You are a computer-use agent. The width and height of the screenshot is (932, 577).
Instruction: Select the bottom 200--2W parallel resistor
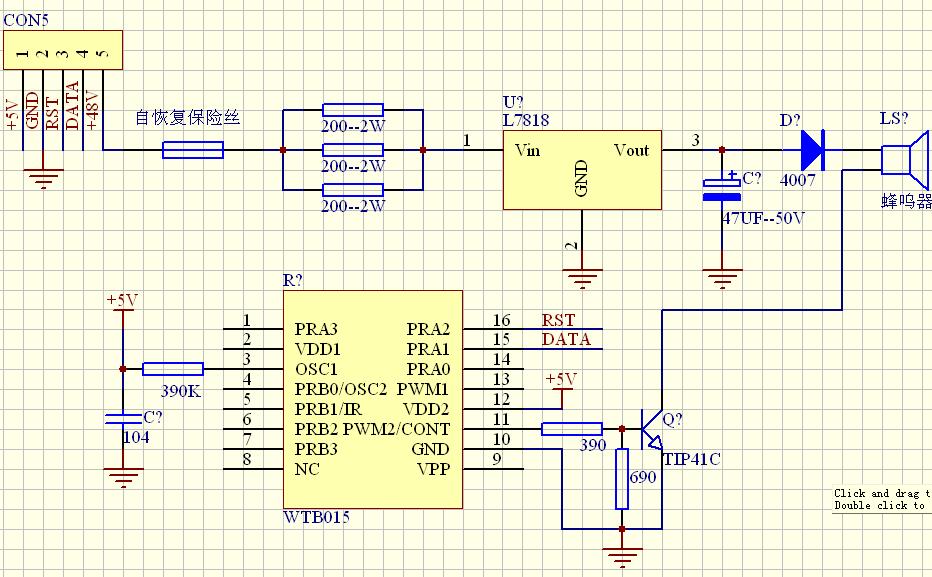352,190
